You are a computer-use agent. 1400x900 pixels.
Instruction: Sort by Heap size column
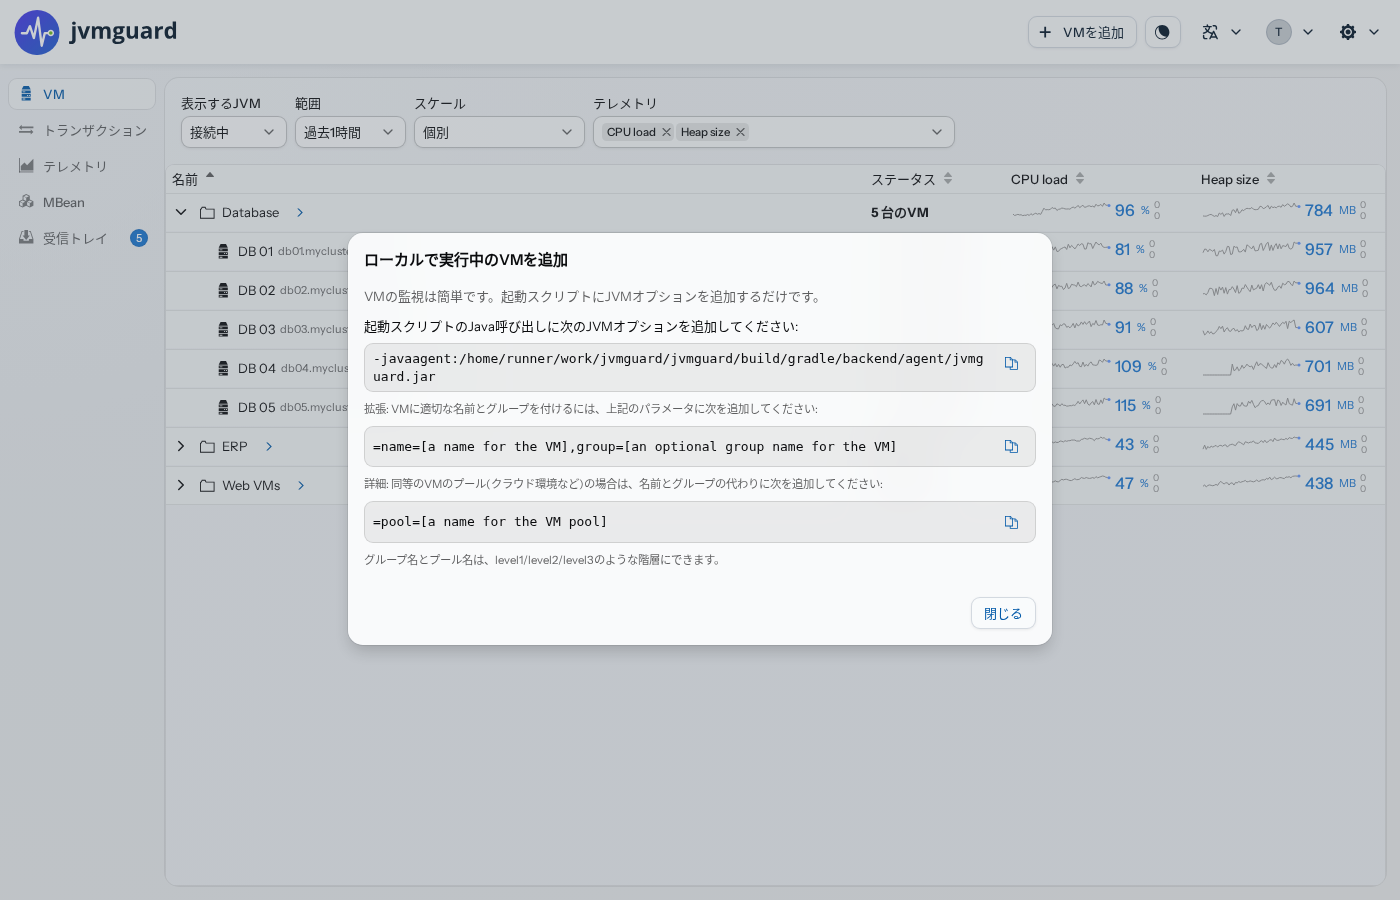pos(1238,179)
